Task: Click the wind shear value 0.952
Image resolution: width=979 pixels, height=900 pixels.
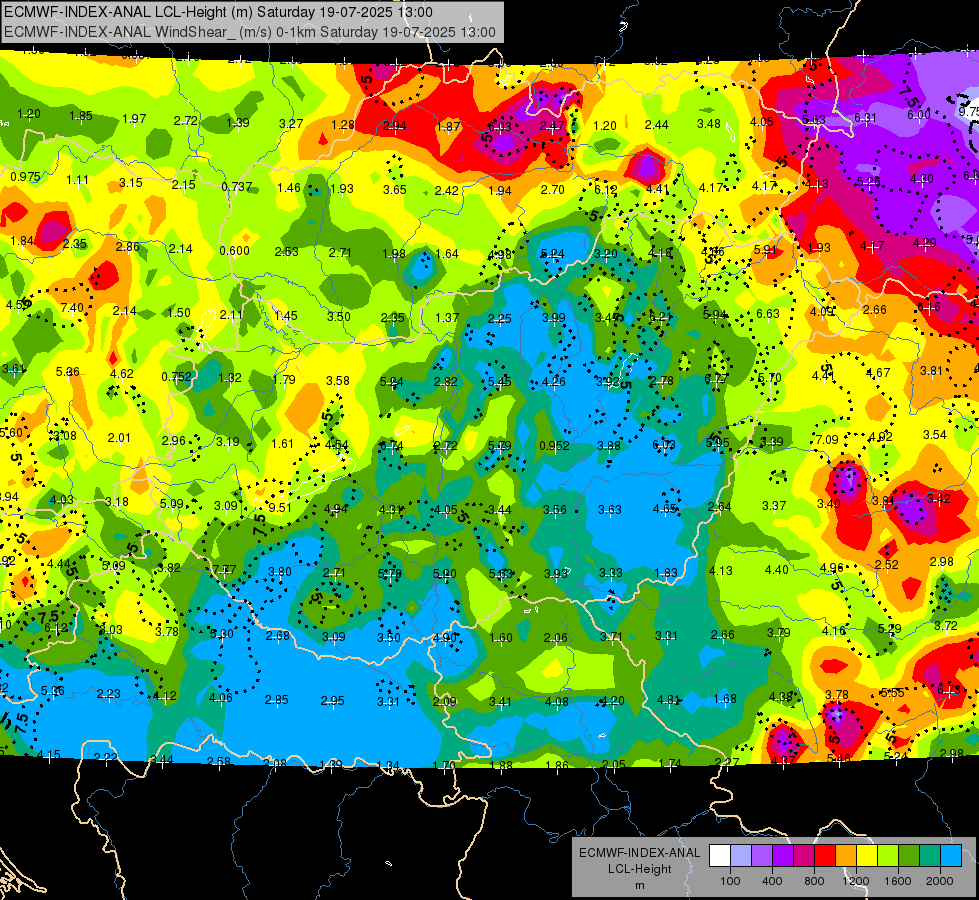Action: (554, 445)
